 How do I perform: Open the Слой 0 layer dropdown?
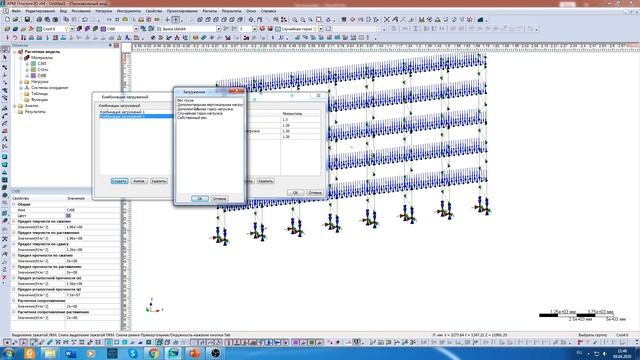[72, 29]
